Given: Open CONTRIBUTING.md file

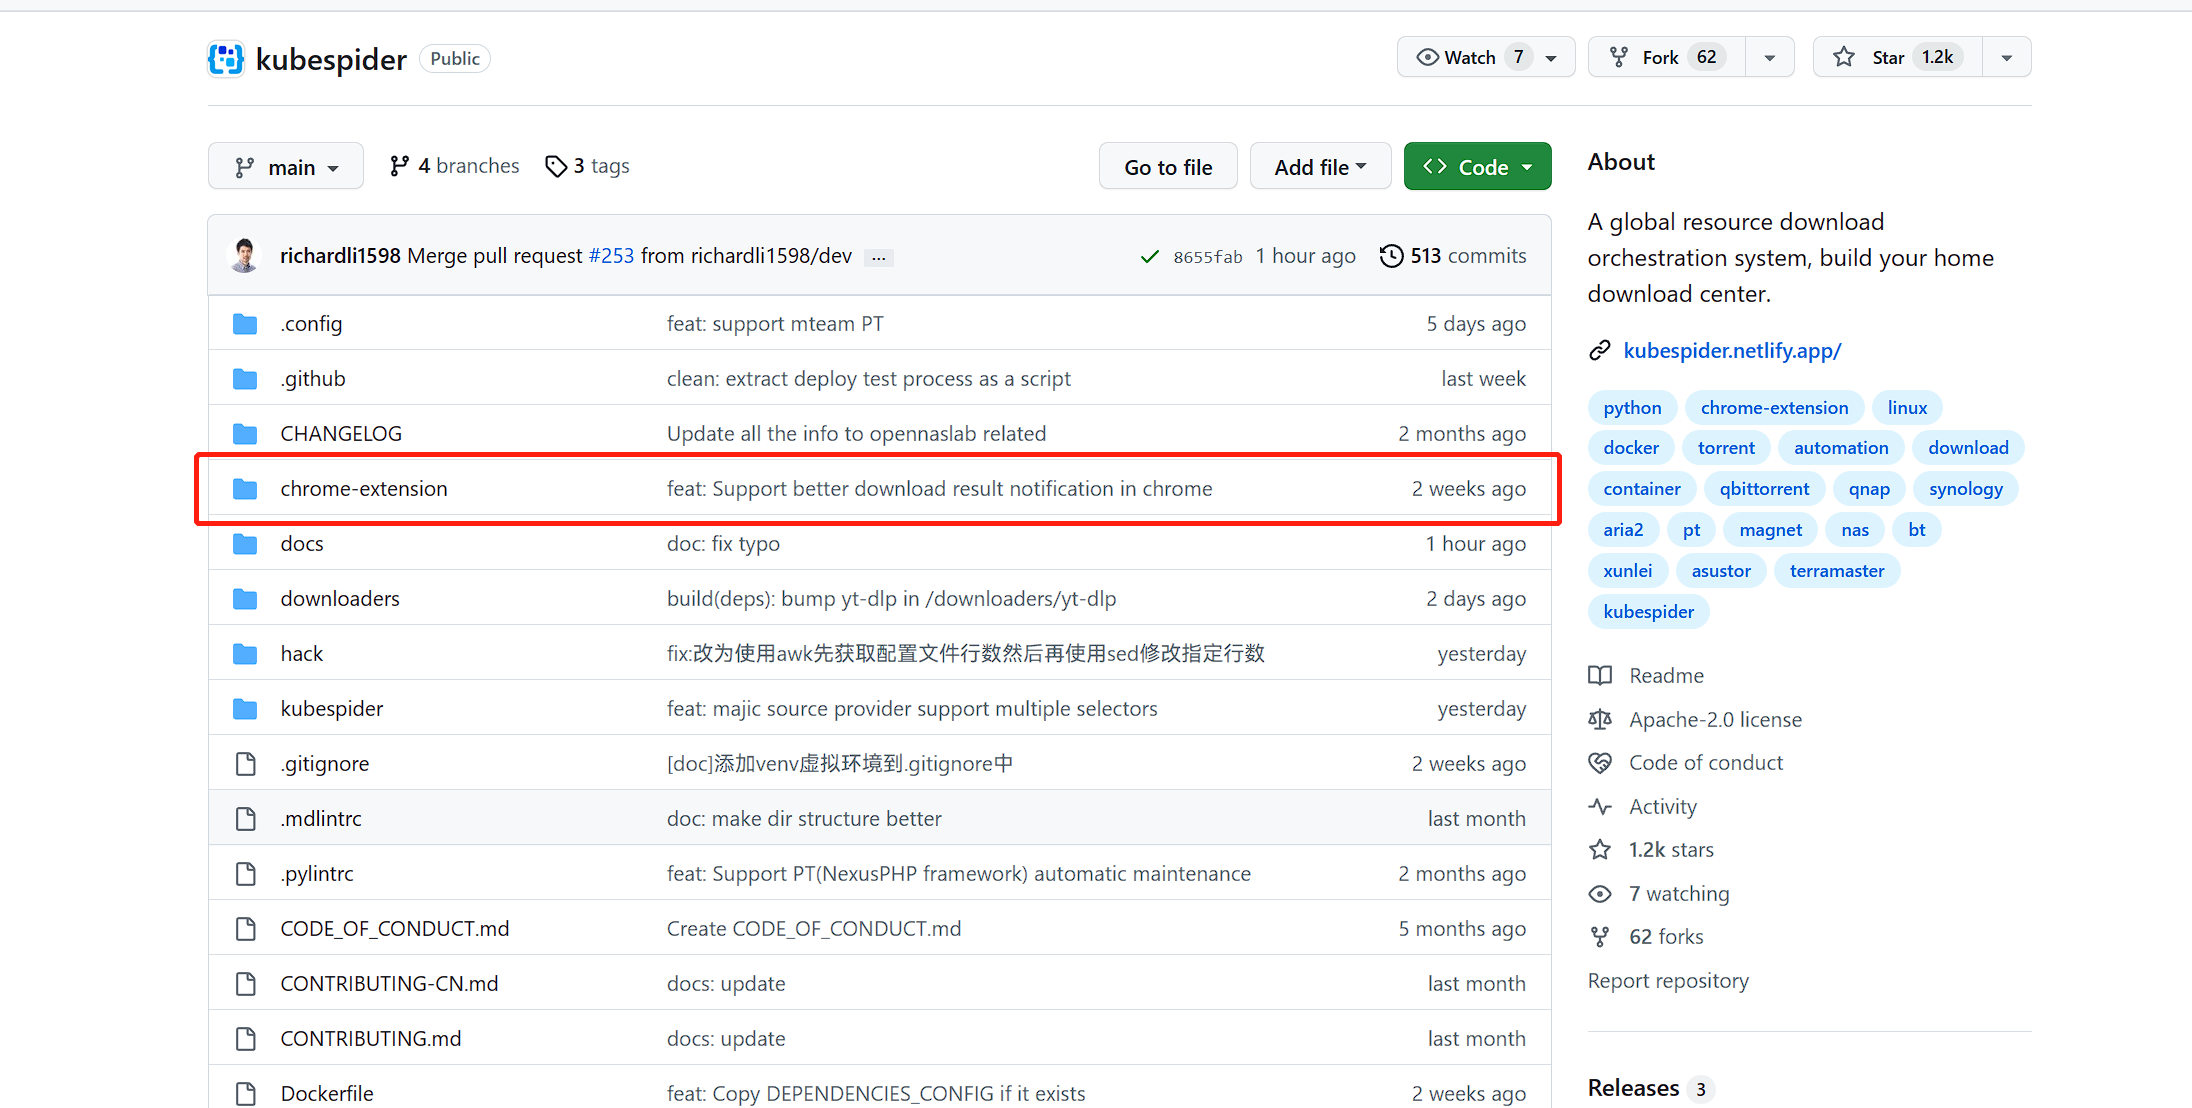Looking at the screenshot, I should [x=371, y=1039].
